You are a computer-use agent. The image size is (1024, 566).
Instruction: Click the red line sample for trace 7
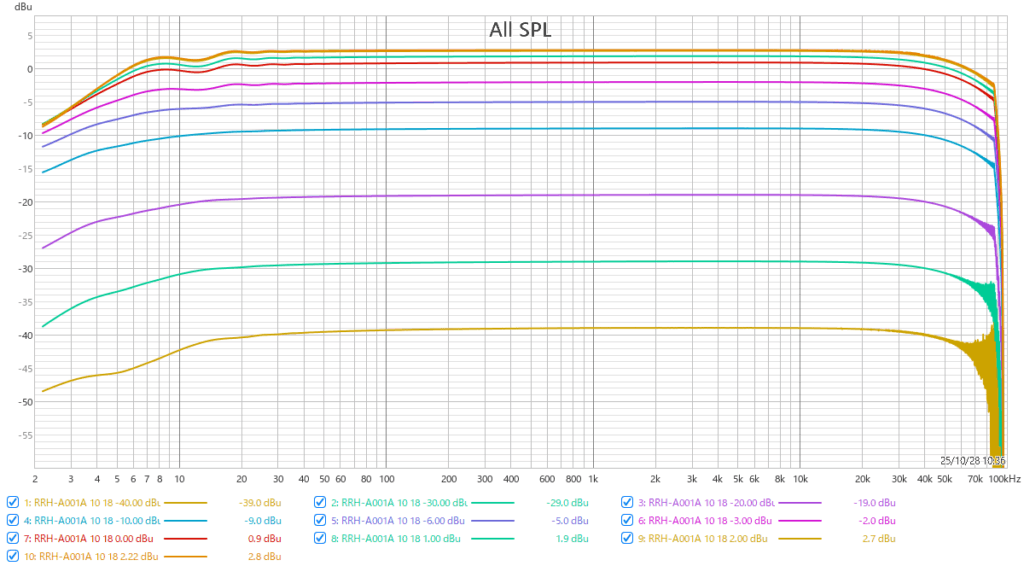tap(184, 538)
